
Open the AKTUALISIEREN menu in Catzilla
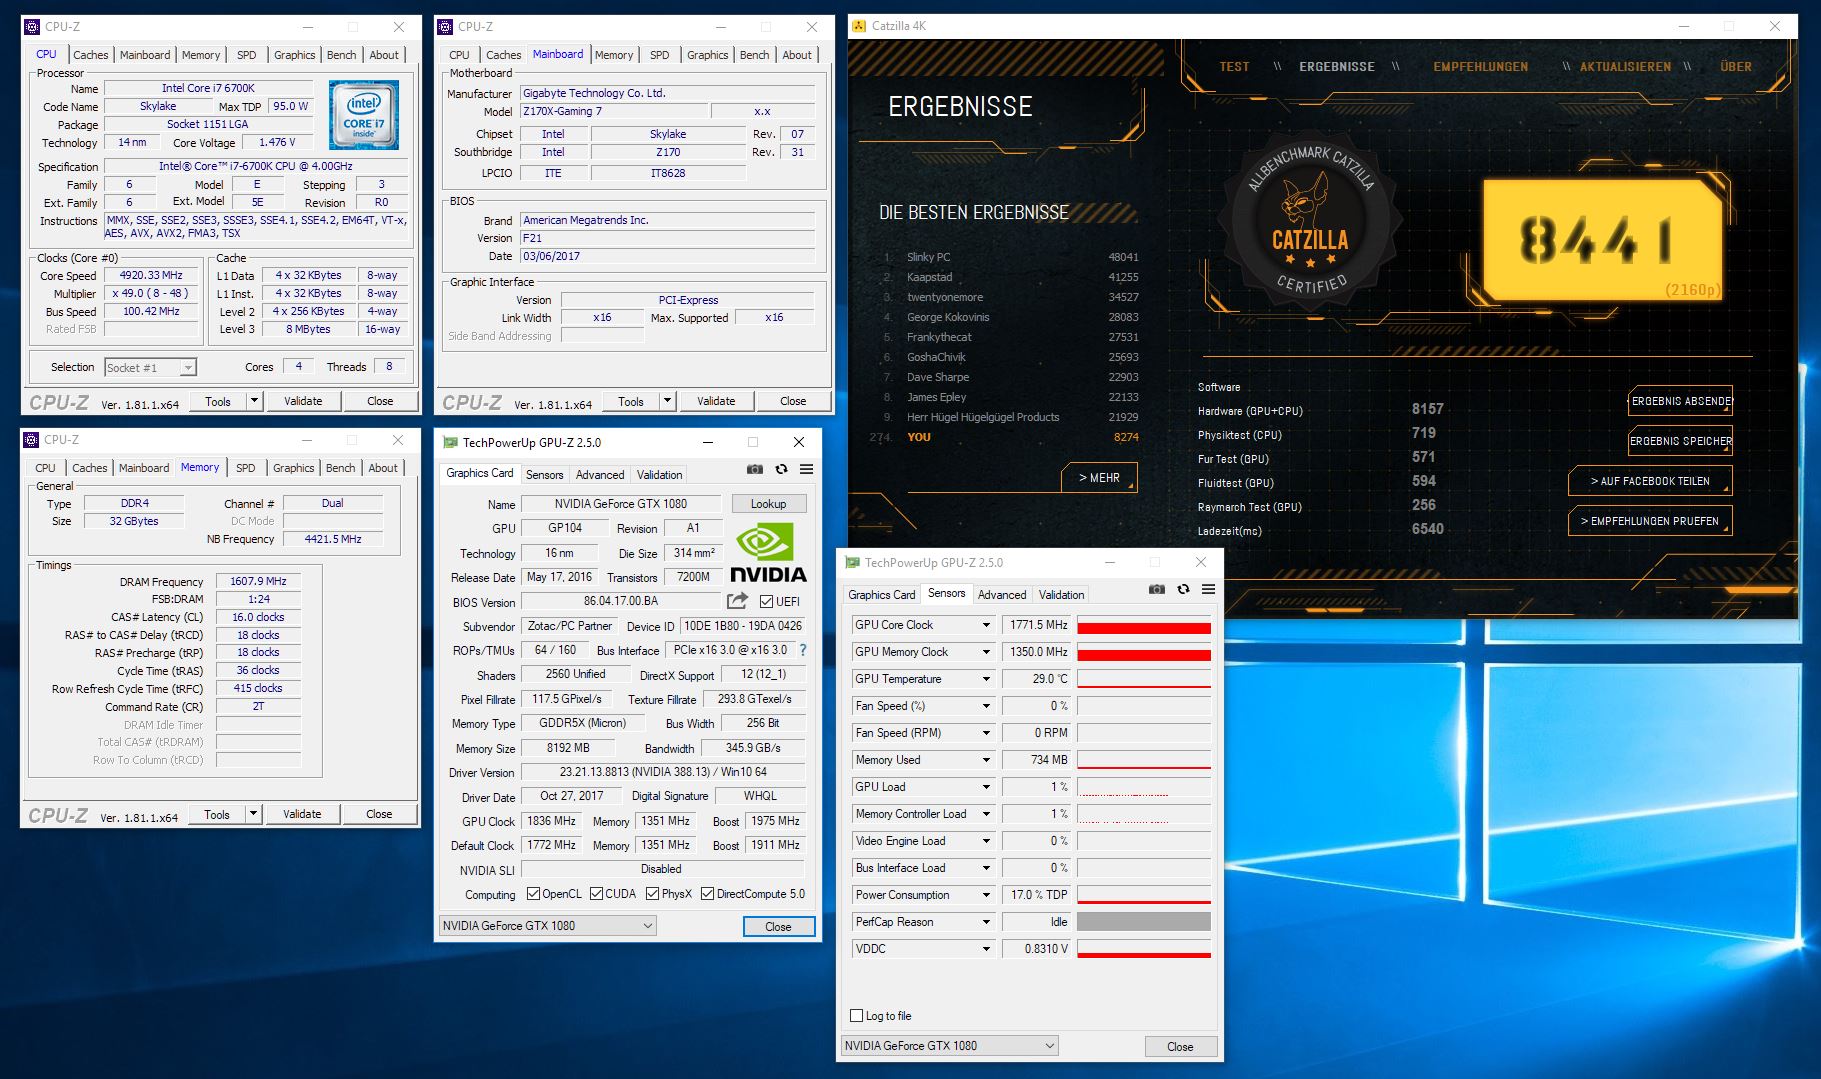[1625, 67]
